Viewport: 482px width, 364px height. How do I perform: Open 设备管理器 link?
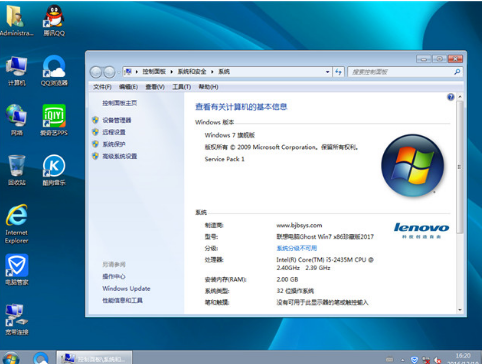[x=117, y=120]
